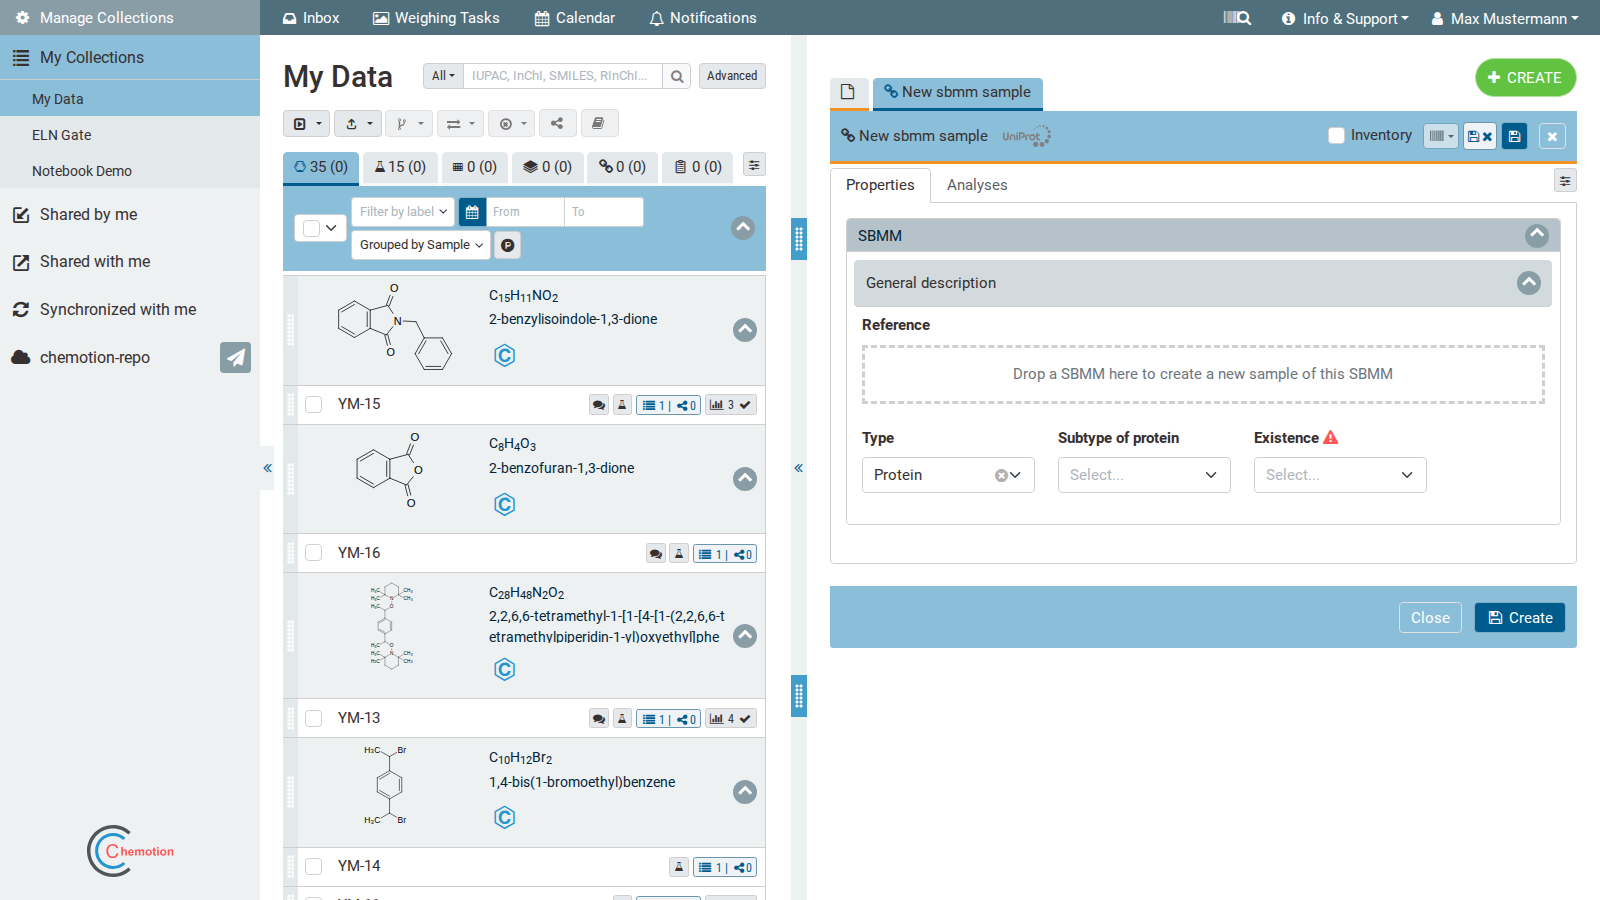Open the barcode scanner icon in top bar

tap(1237, 18)
